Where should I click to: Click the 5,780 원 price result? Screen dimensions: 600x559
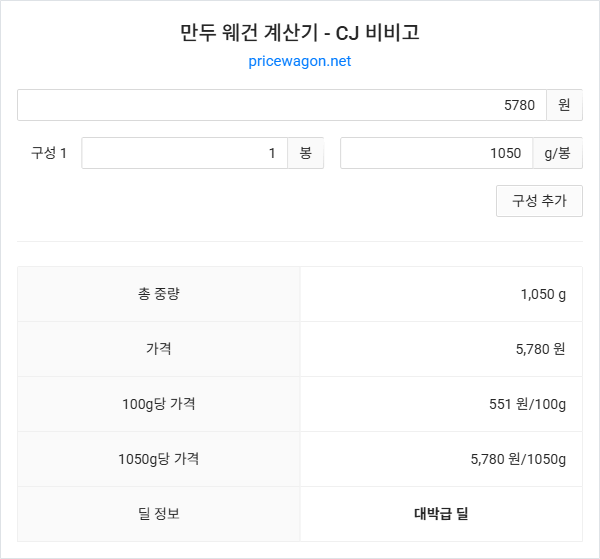pyautogui.click(x=540, y=349)
